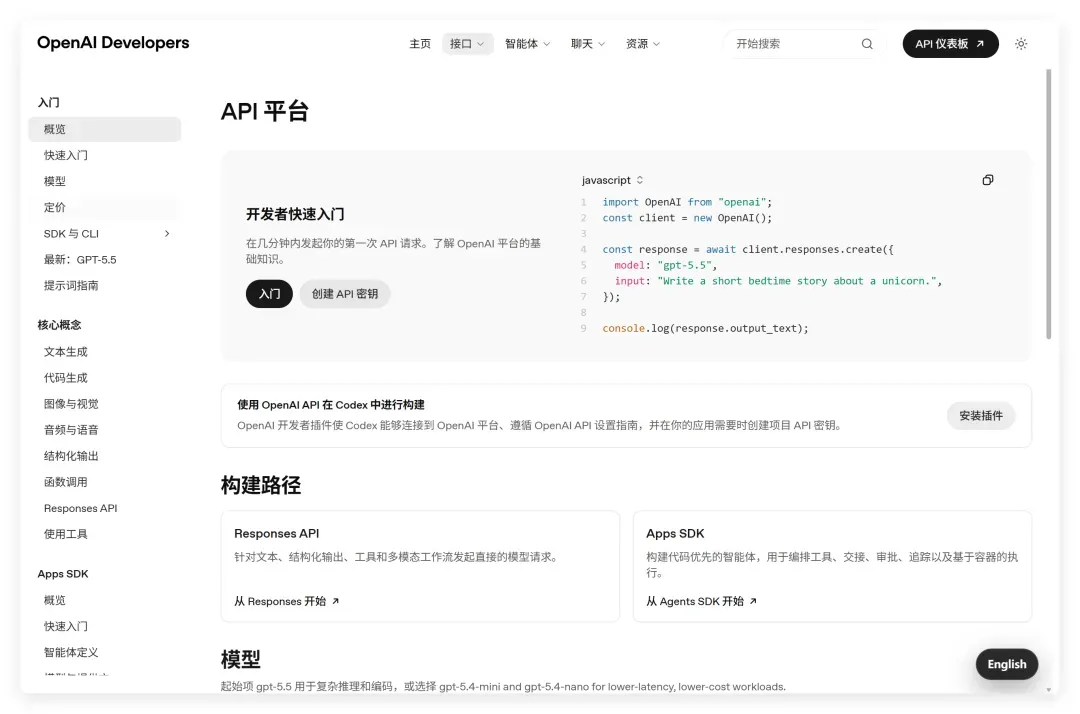Follow the 从 Agents SDK 开始 link
Screen dimensions: 1080x714
click(701, 602)
